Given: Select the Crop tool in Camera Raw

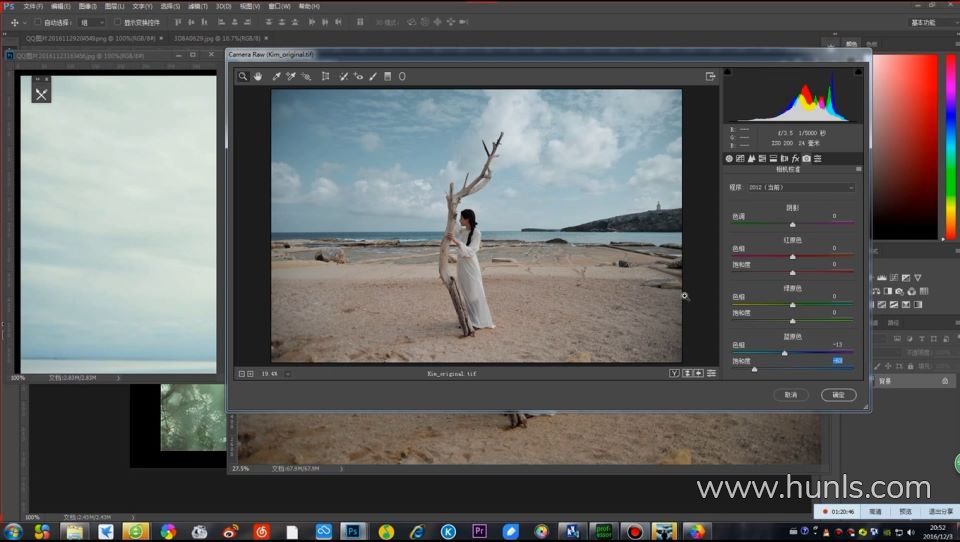Looking at the screenshot, I should click(x=325, y=76).
